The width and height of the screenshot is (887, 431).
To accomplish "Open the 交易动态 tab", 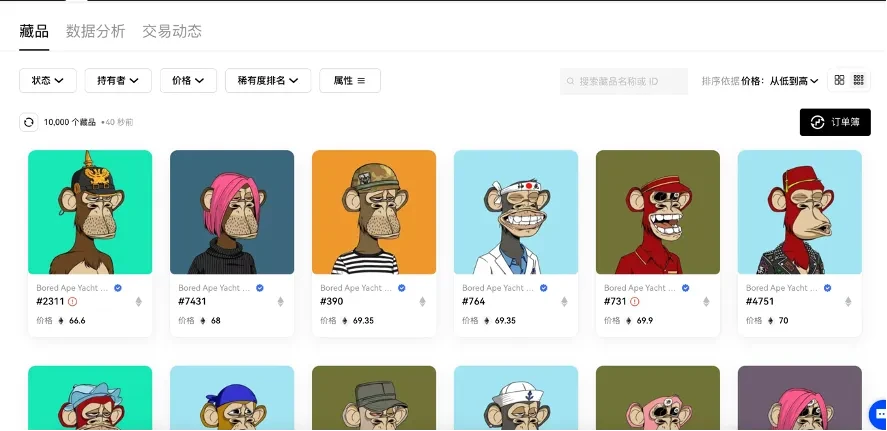I will coord(172,31).
